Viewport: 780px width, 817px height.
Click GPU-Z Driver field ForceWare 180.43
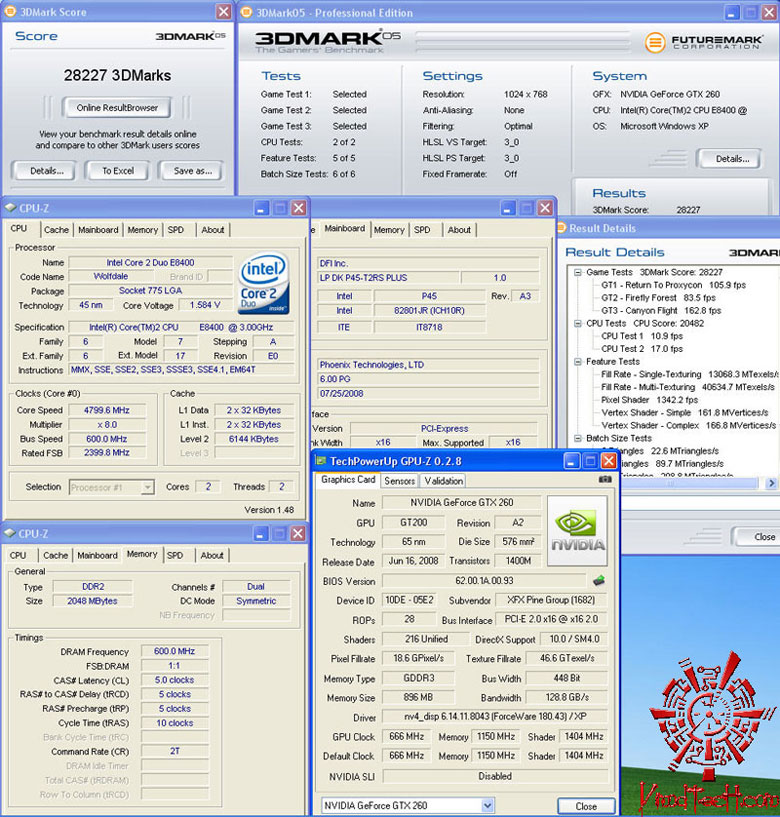click(495, 716)
